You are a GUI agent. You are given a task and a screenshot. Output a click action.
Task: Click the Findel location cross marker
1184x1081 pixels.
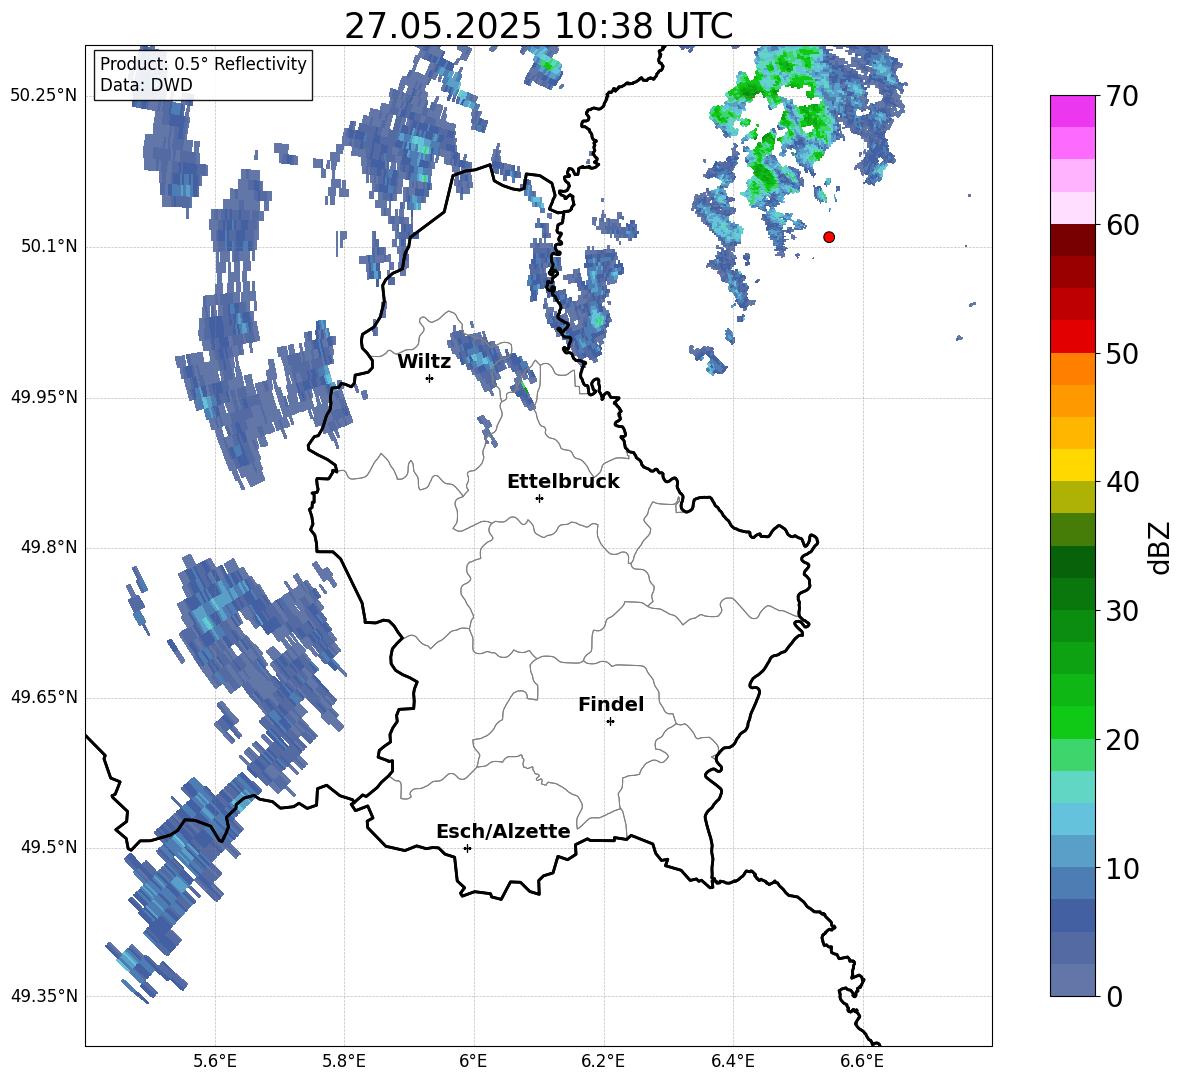click(610, 722)
